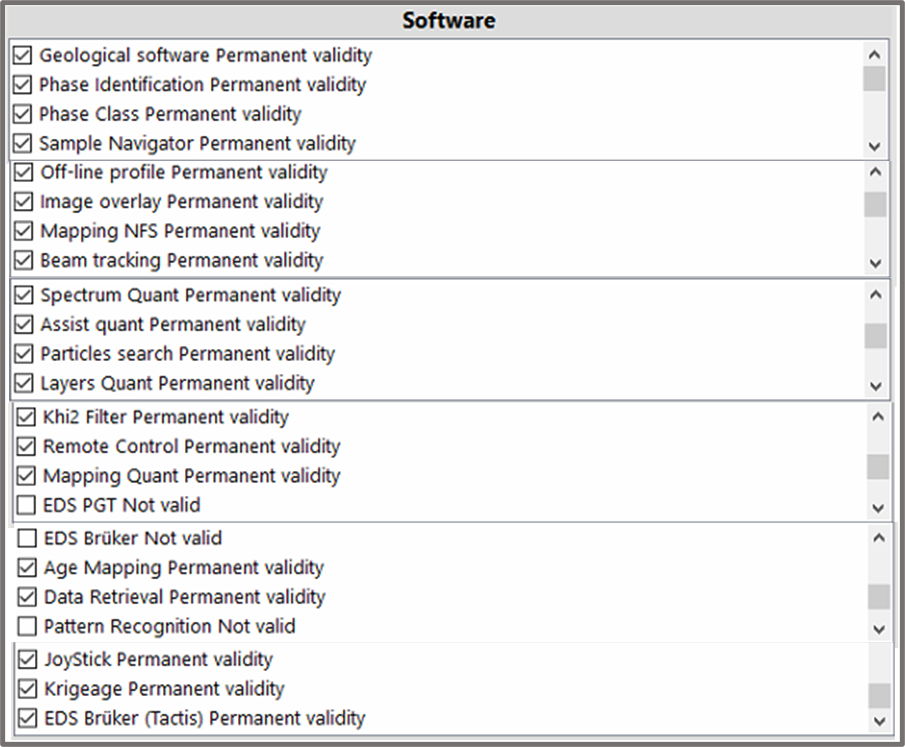
Task: Select the Krigeage Permanent validity entry
Action: click(x=164, y=689)
